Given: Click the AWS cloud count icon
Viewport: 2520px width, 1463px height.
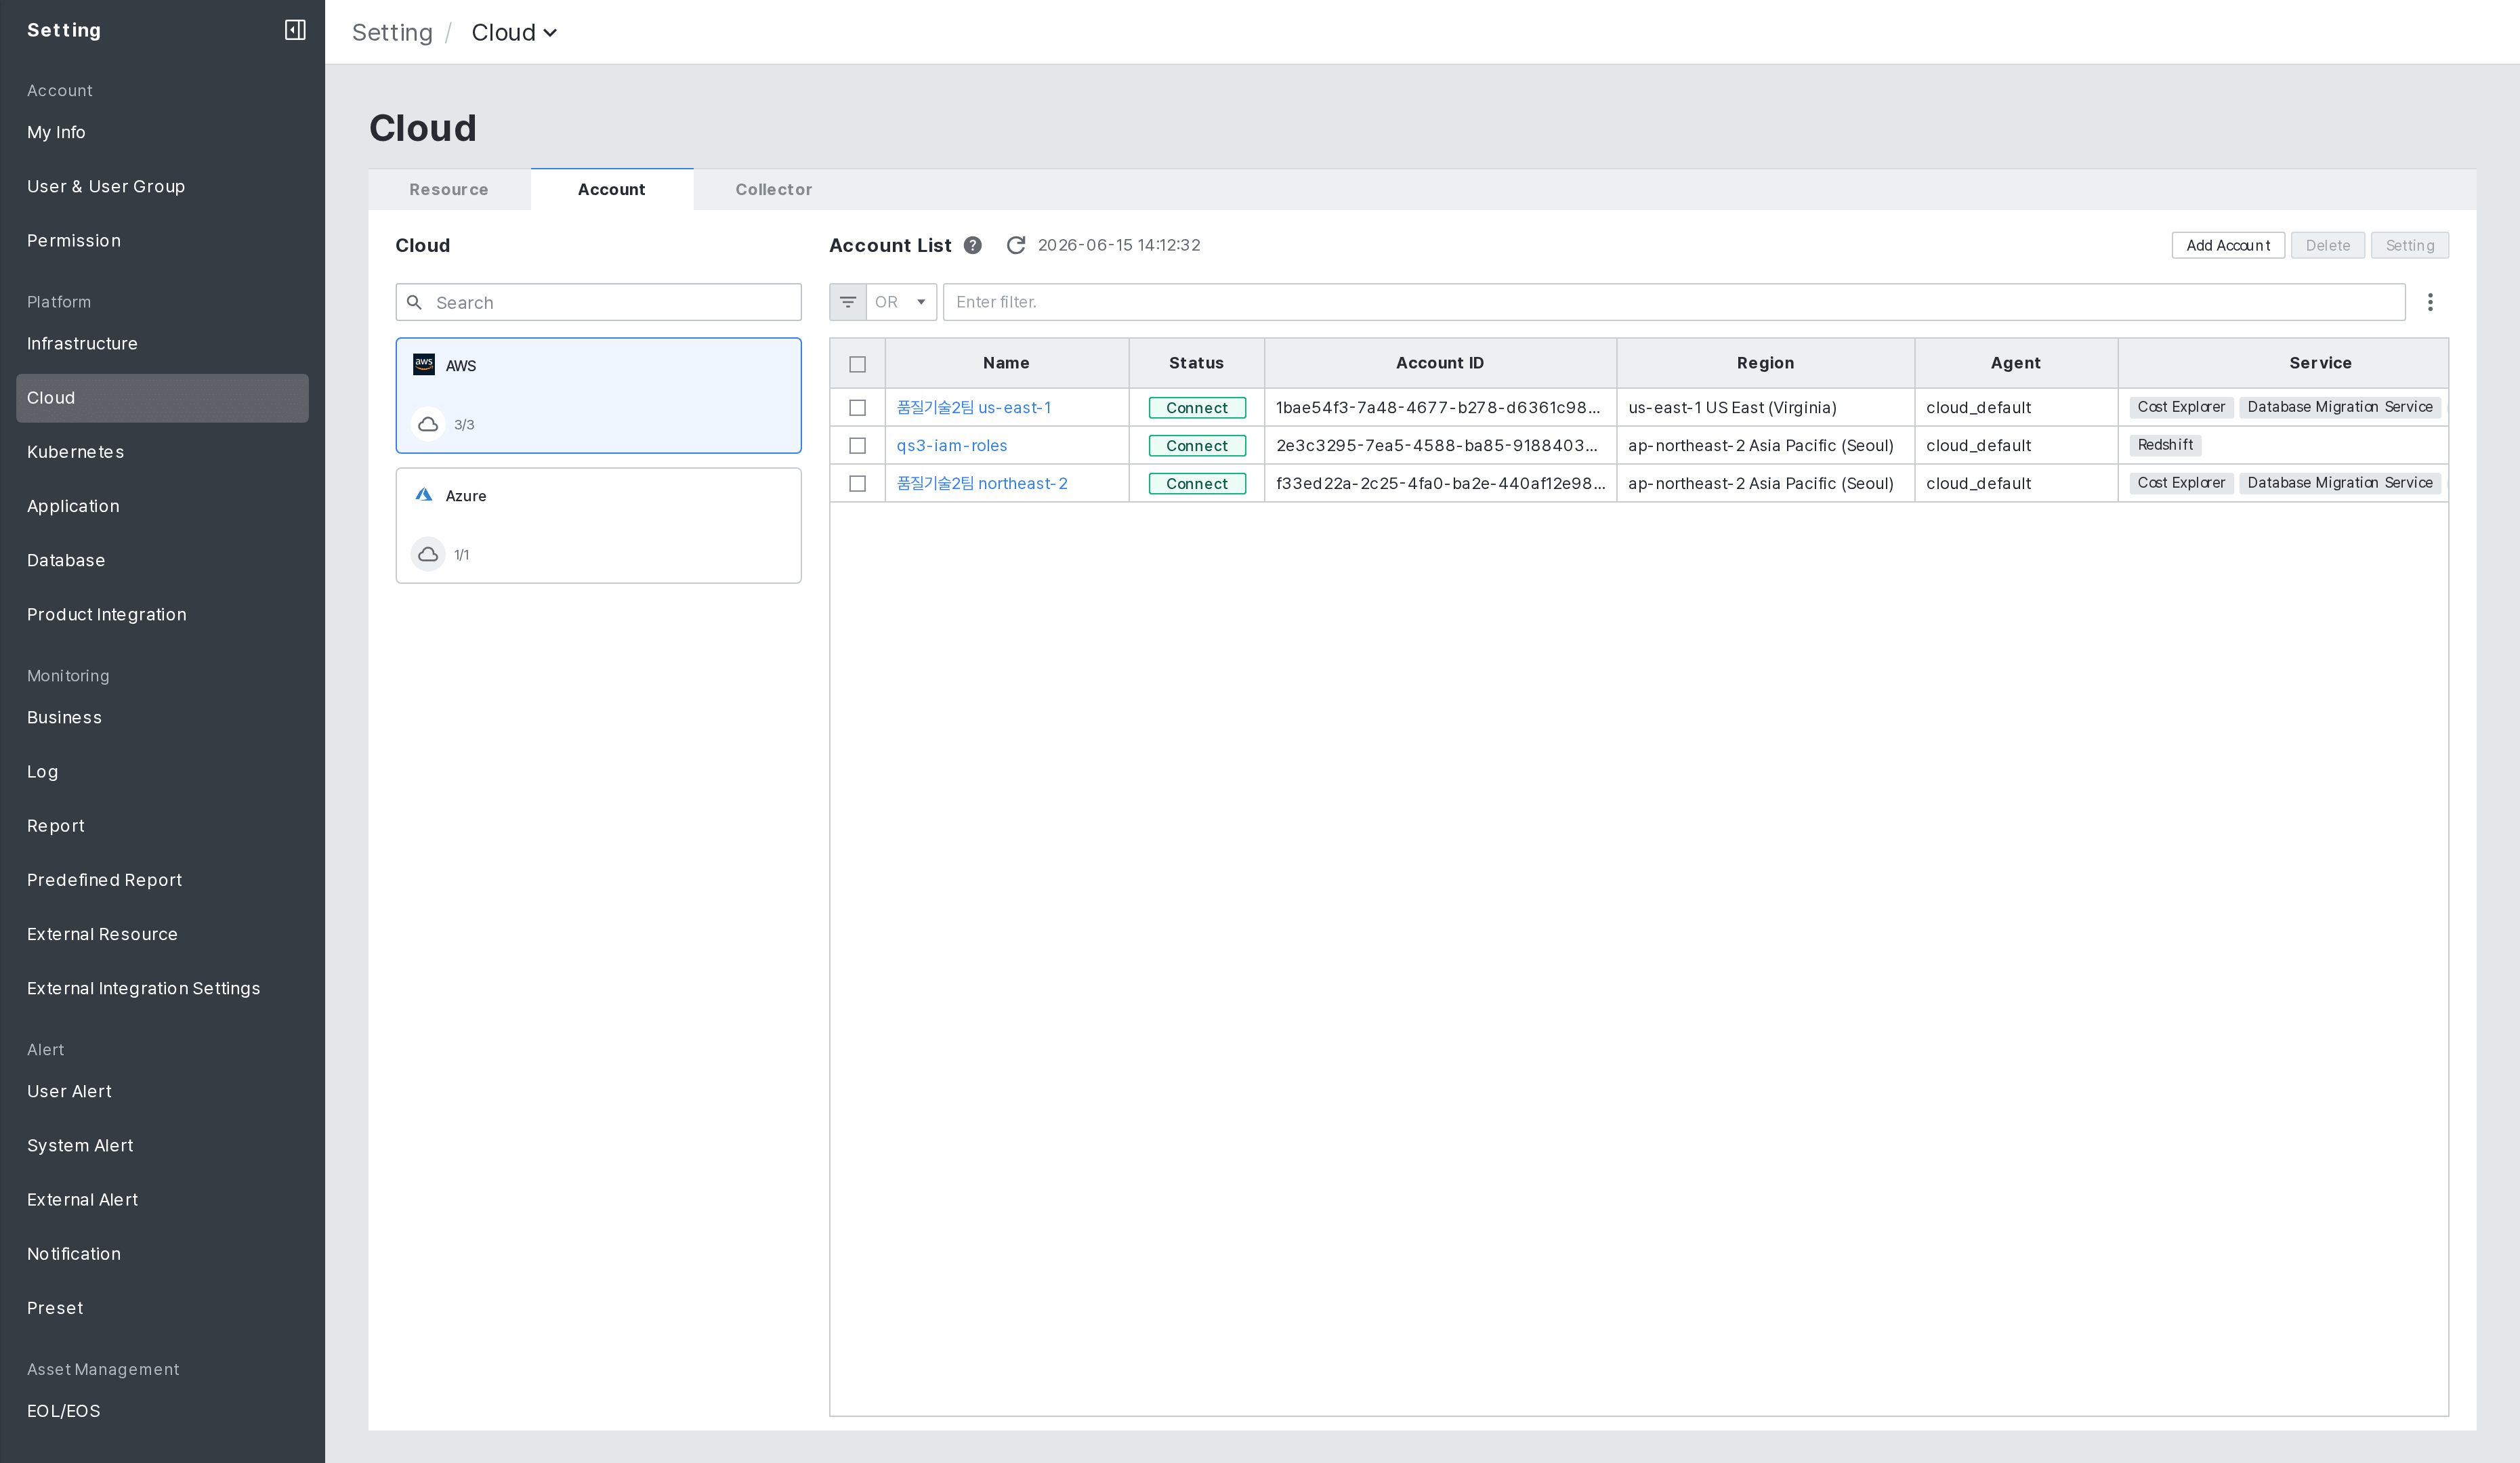Looking at the screenshot, I should [428, 424].
